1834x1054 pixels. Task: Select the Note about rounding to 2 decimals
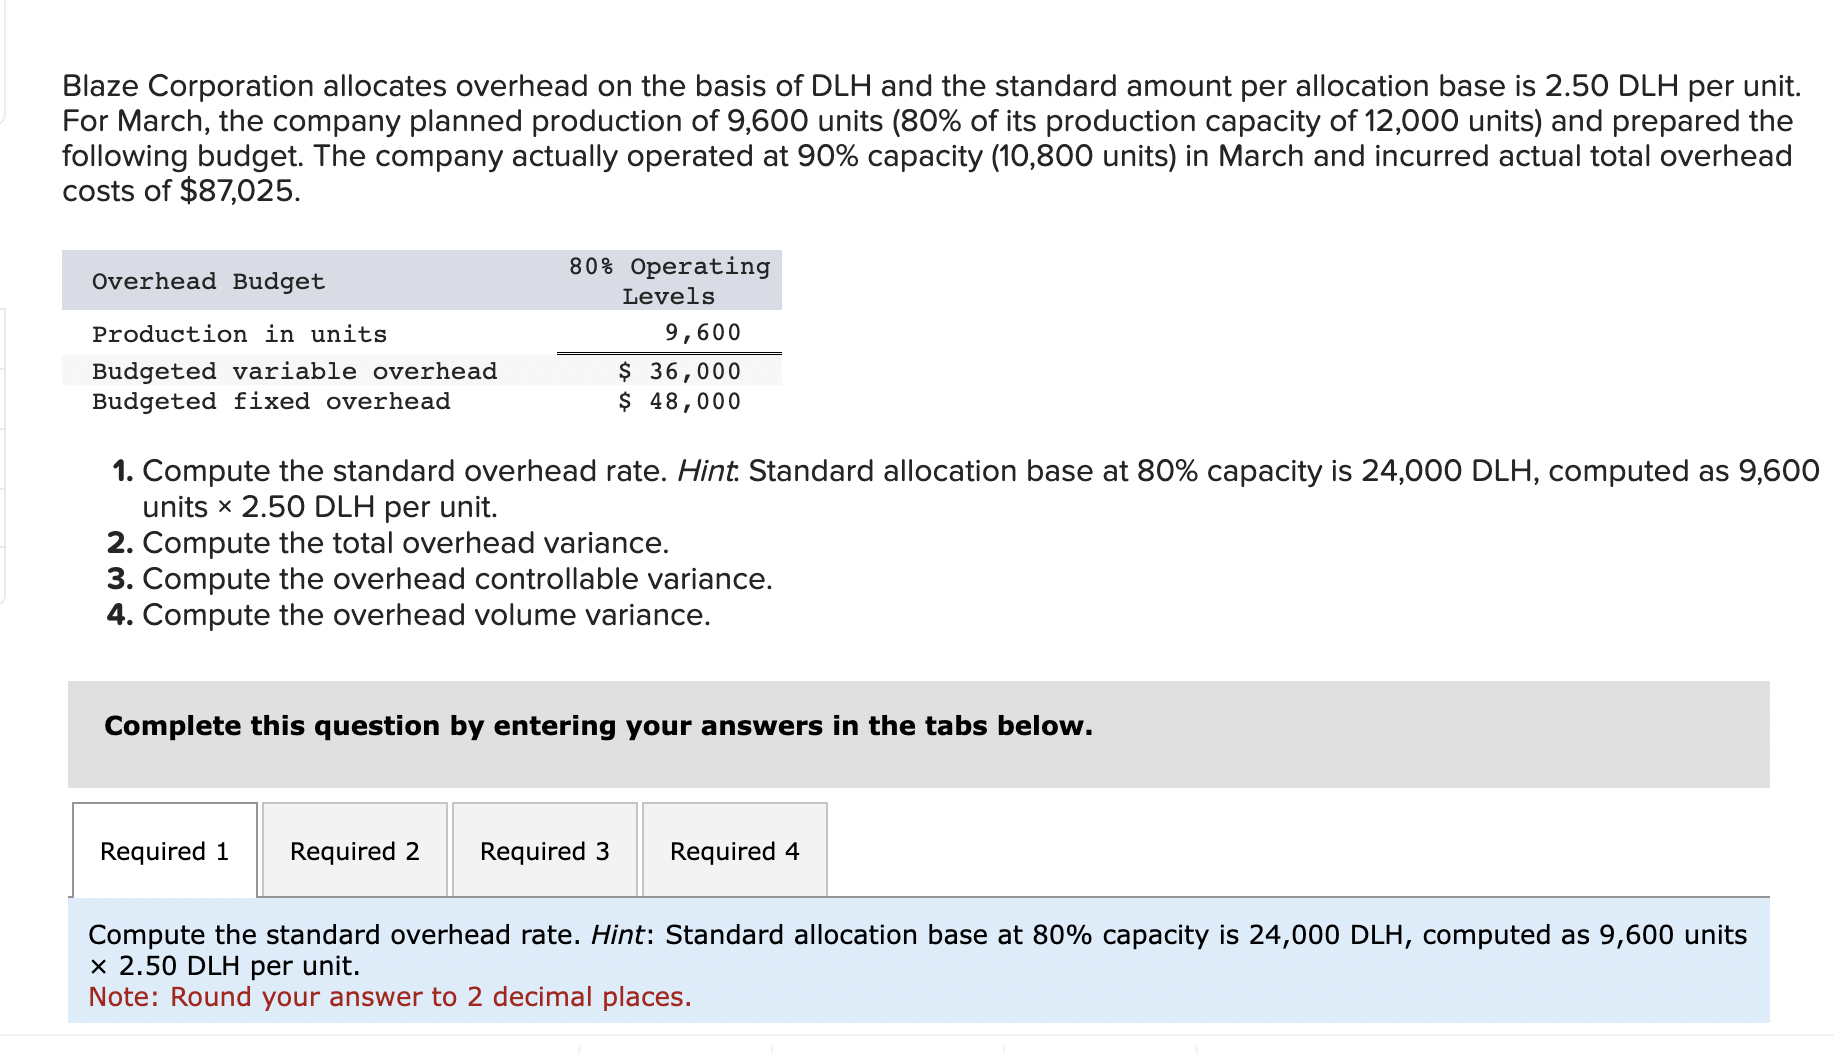pyautogui.click(x=390, y=996)
